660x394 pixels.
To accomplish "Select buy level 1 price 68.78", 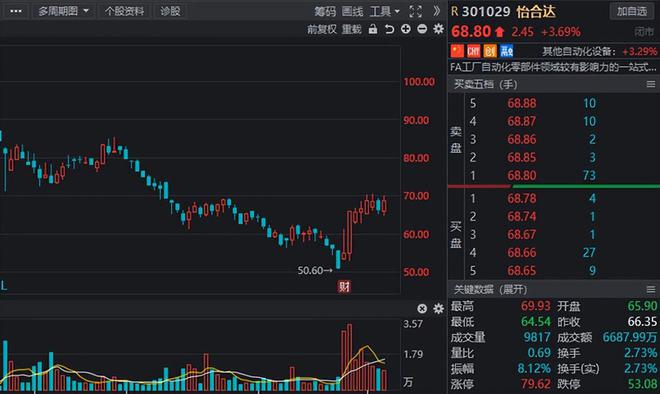I will [x=522, y=198].
